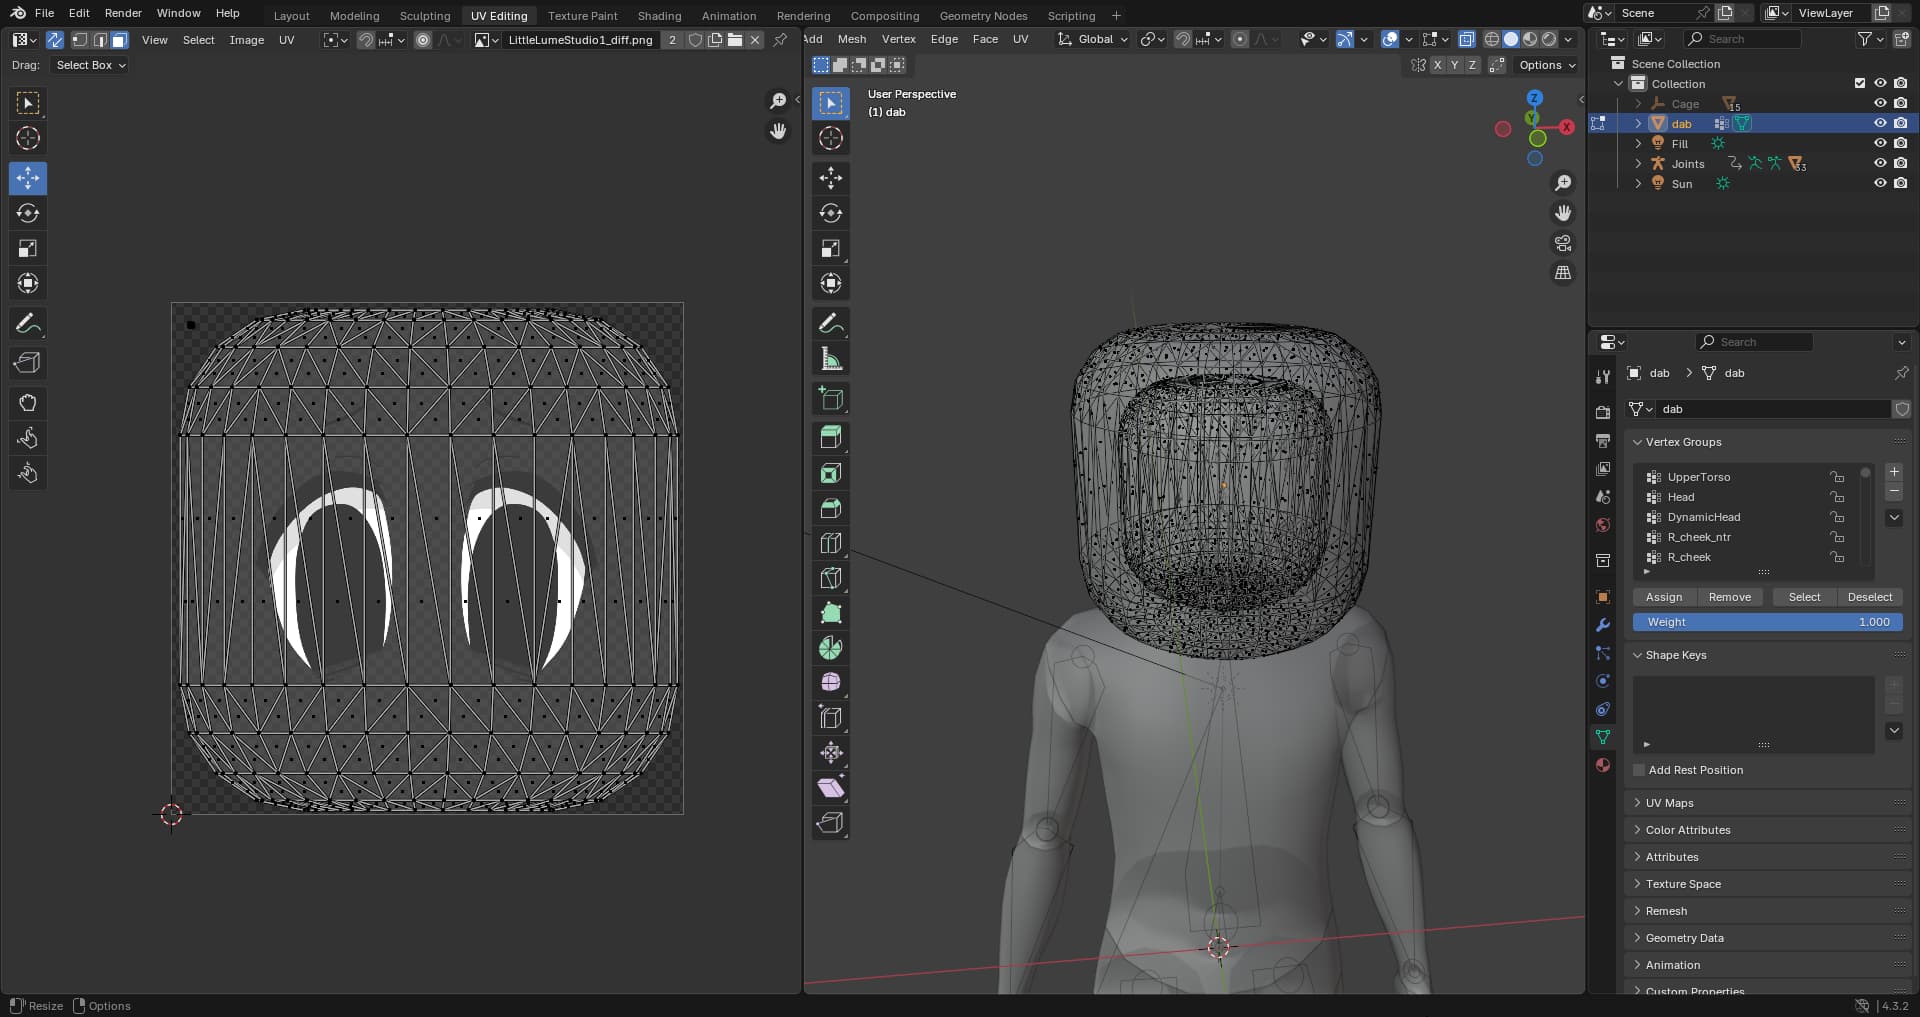Viewport: 1920px width, 1017px height.
Task: Select the Bevel tool
Action: [x=830, y=508]
